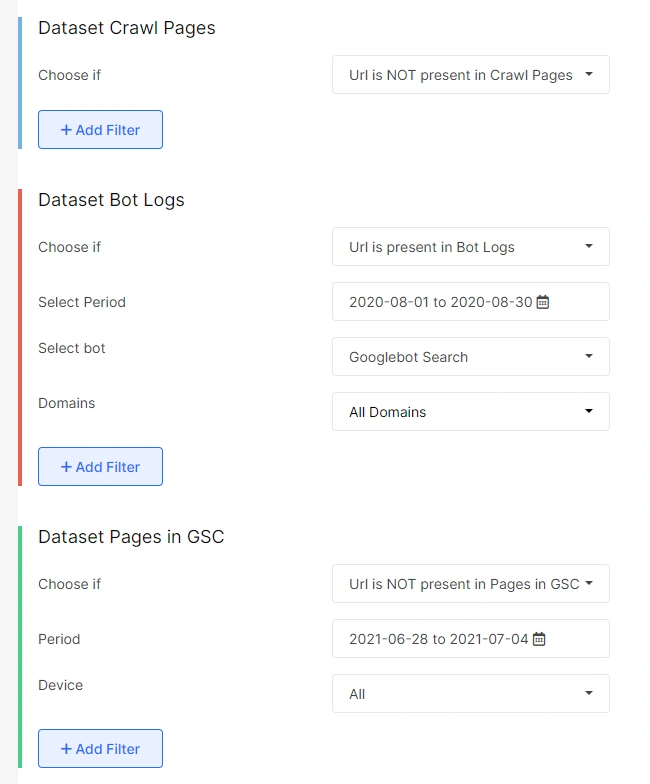The height and width of the screenshot is (784, 650).
Task: Expand the 'Url is present in Bot Logs' dropdown
Action: (x=470, y=247)
